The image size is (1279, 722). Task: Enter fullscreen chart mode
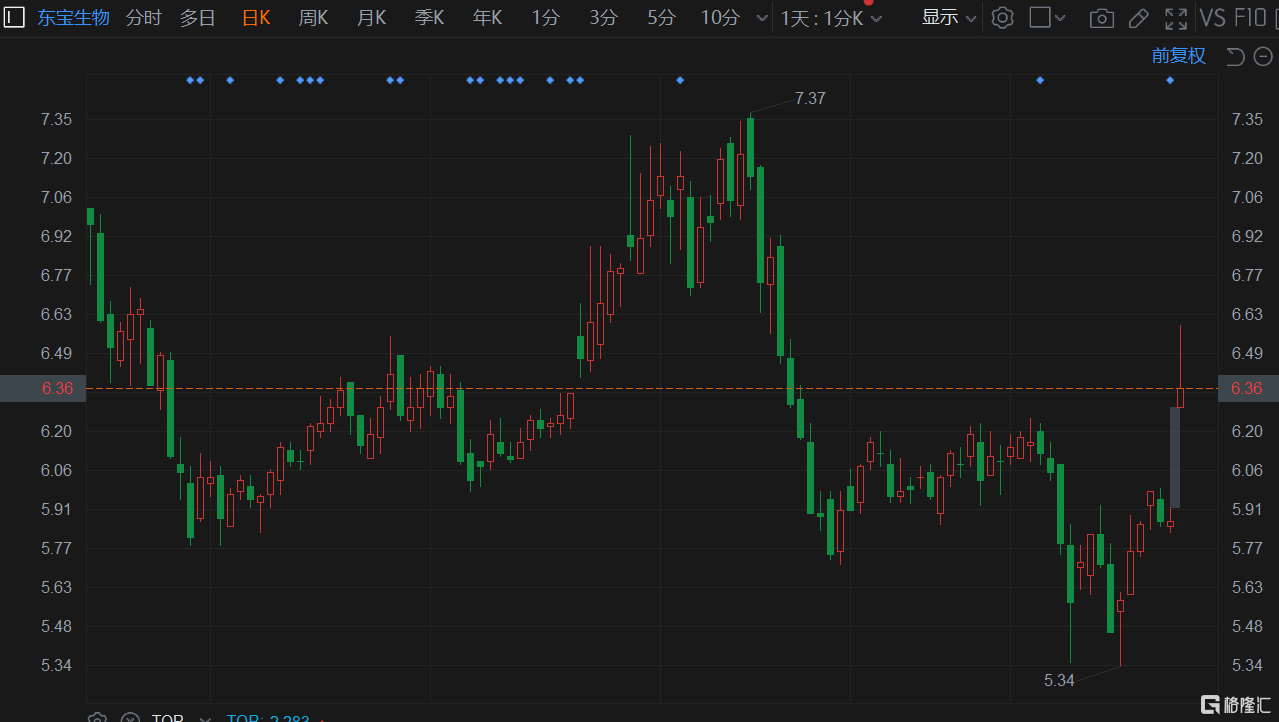(1176, 18)
